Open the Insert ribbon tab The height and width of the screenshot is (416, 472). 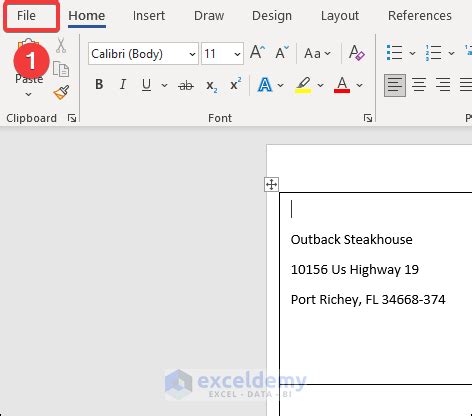pos(149,16)
